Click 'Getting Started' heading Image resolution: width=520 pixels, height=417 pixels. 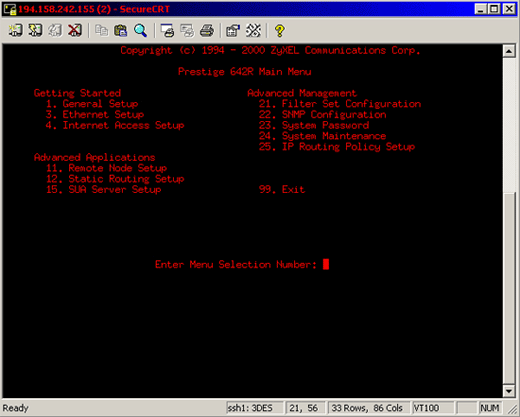click(x=77, y=93)
